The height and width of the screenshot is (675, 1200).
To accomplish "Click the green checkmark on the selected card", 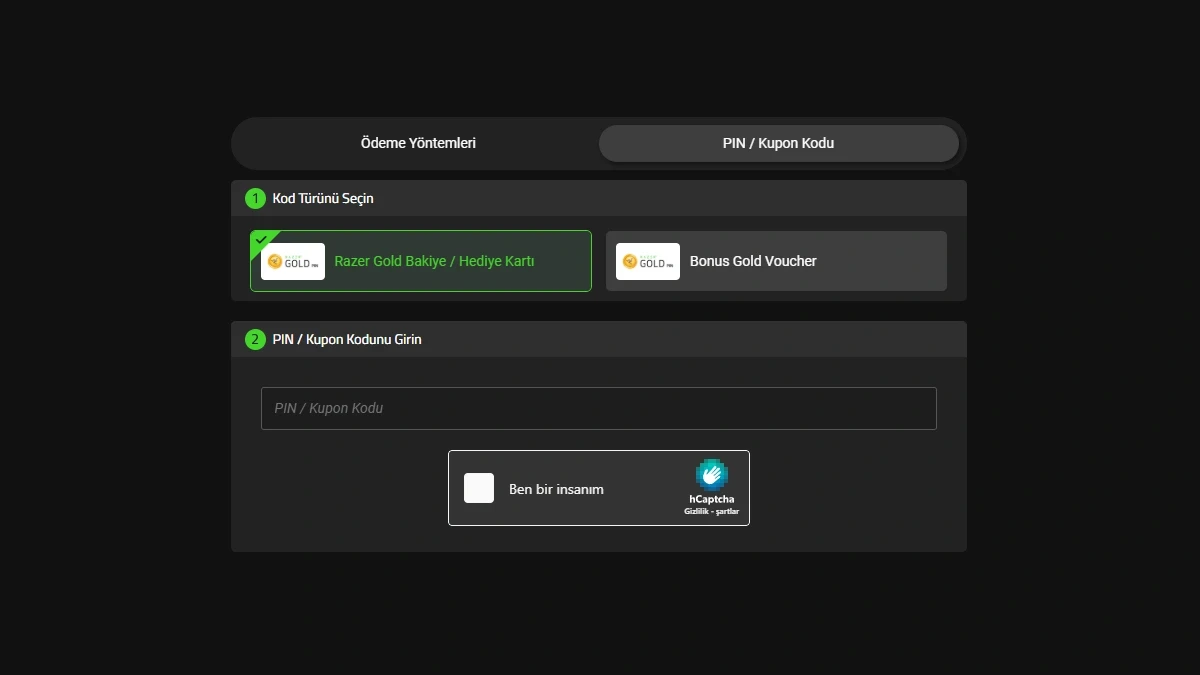I will (261, 238).
